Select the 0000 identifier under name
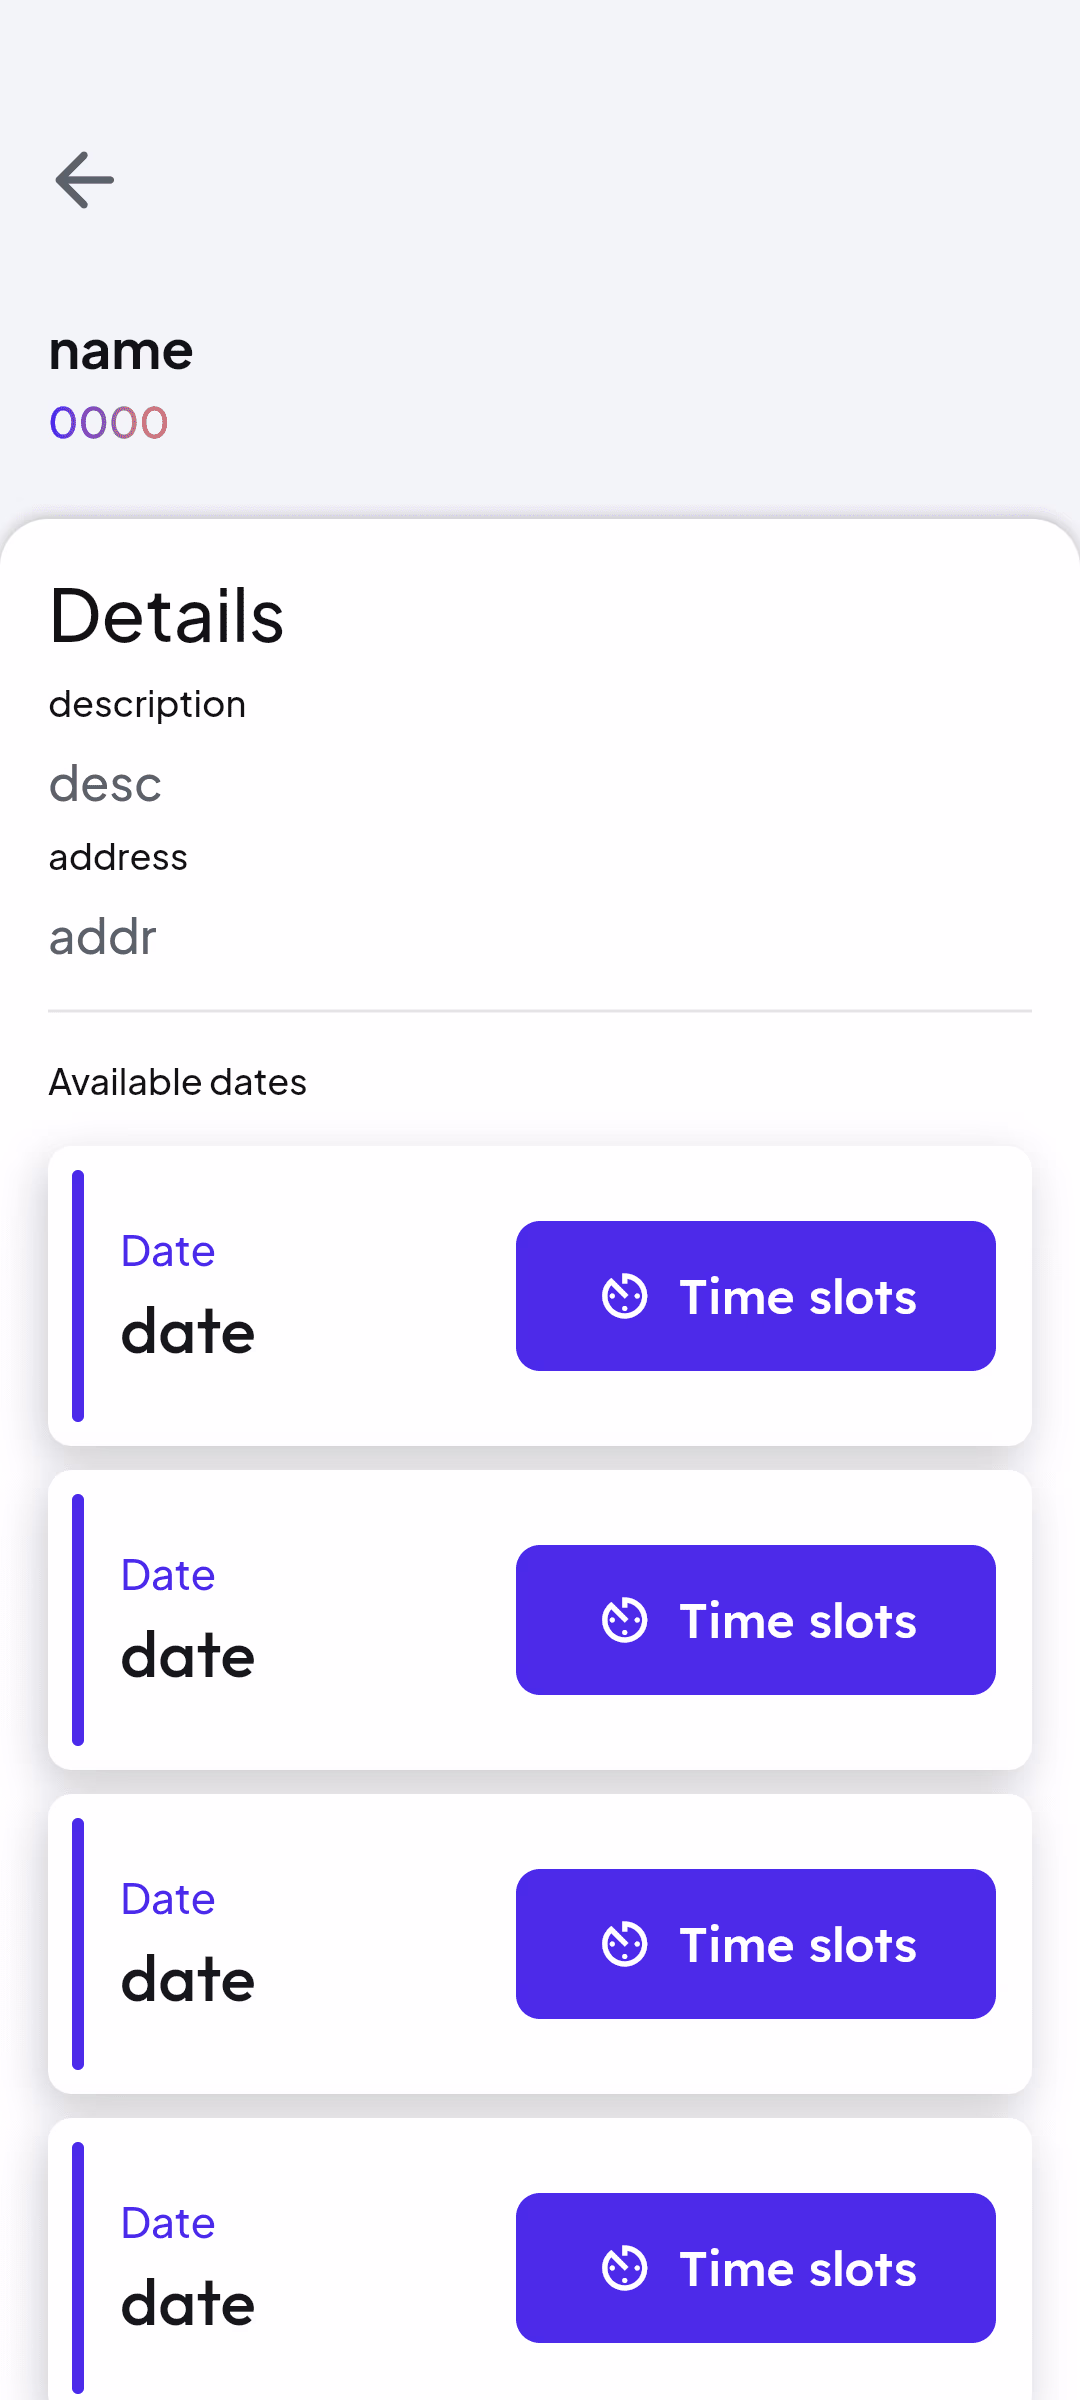Image resolution: width=1080 pixels, height=2400 pixels. (x=109, y=423)
